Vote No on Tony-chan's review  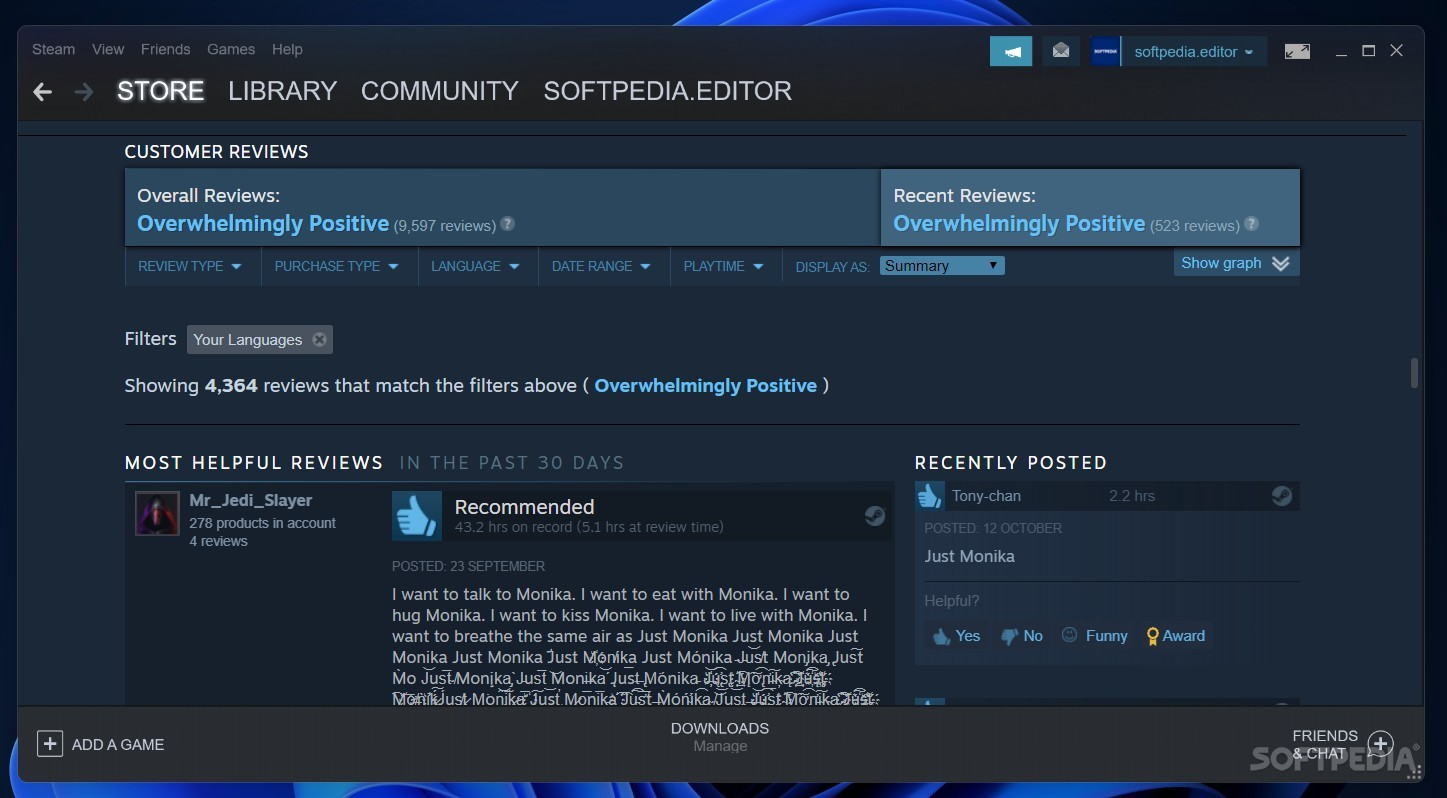point(1021,636)
